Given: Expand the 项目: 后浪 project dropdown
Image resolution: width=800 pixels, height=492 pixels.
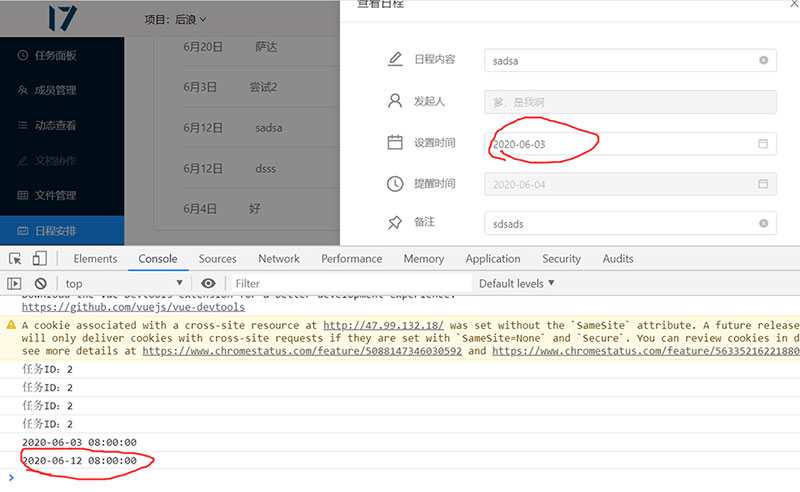Looking at the screenshot, I should tap(175, 19).
